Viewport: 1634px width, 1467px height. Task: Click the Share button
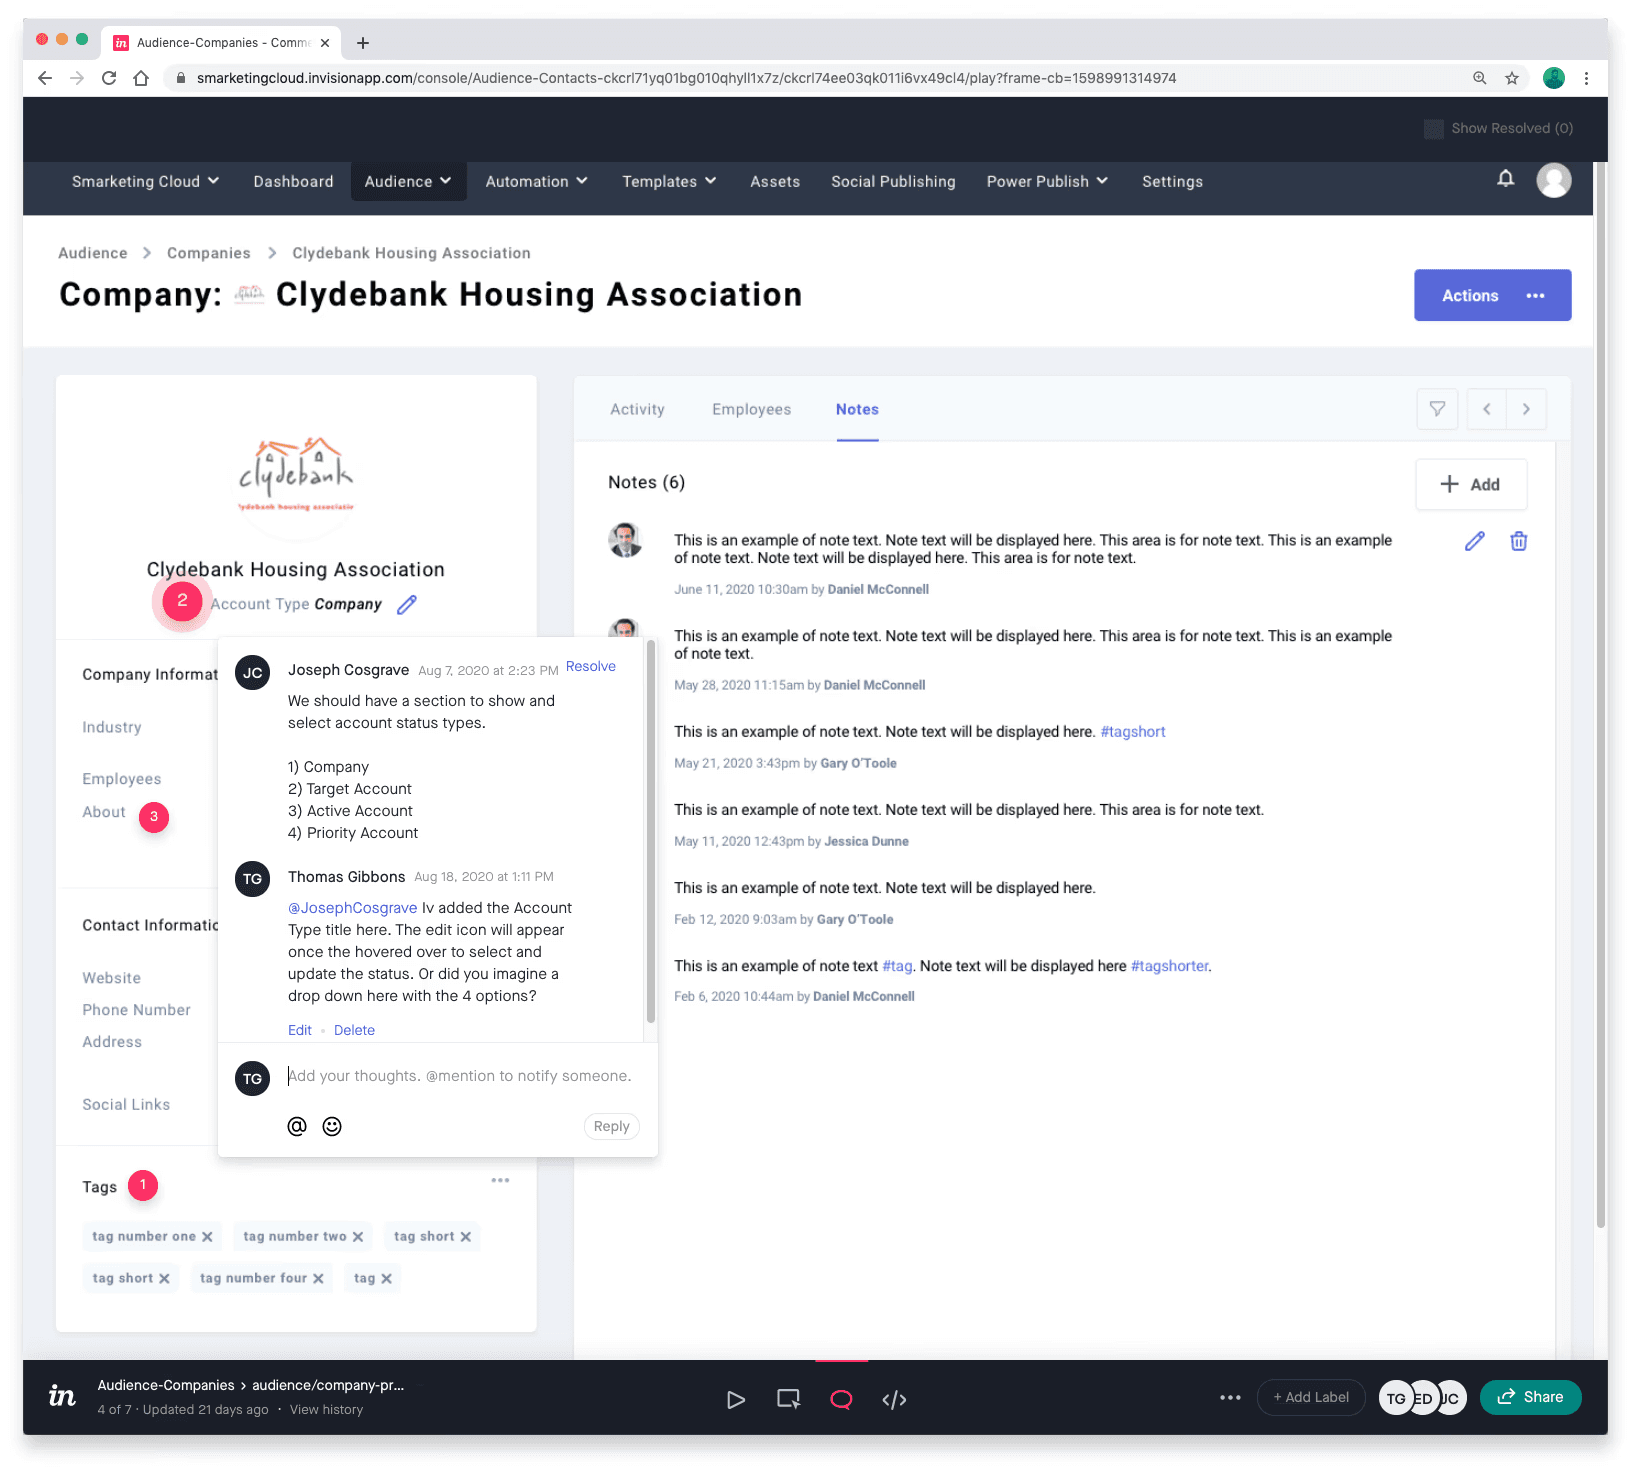tap(1530, 1398)
